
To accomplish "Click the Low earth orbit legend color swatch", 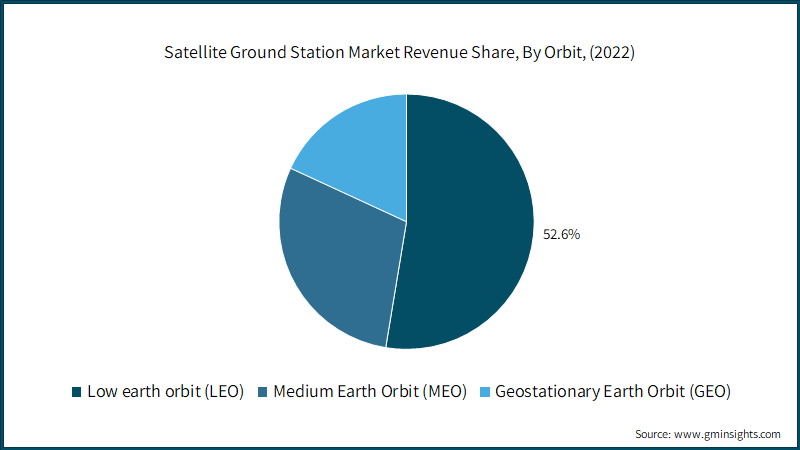I will (x=77, y=392).
